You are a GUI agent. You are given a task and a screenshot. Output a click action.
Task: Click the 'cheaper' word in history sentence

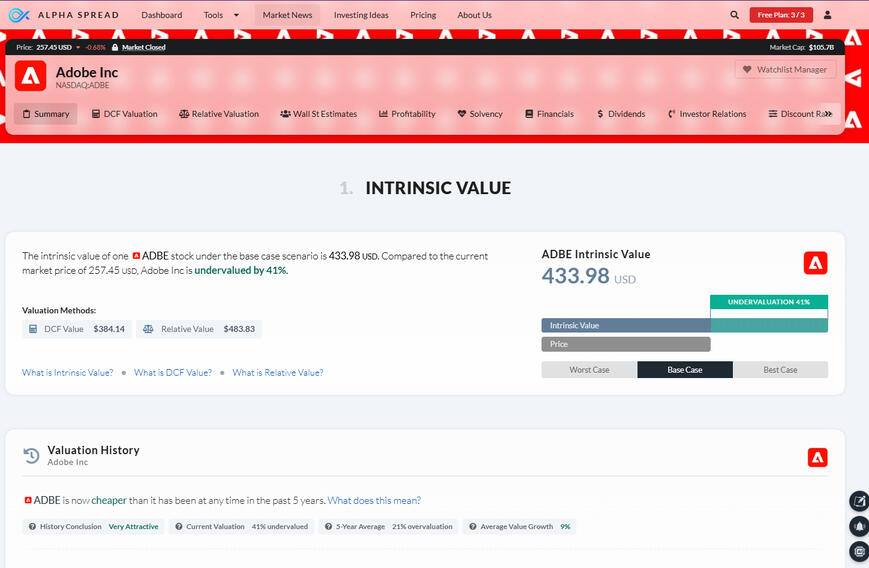coord(109,501)
